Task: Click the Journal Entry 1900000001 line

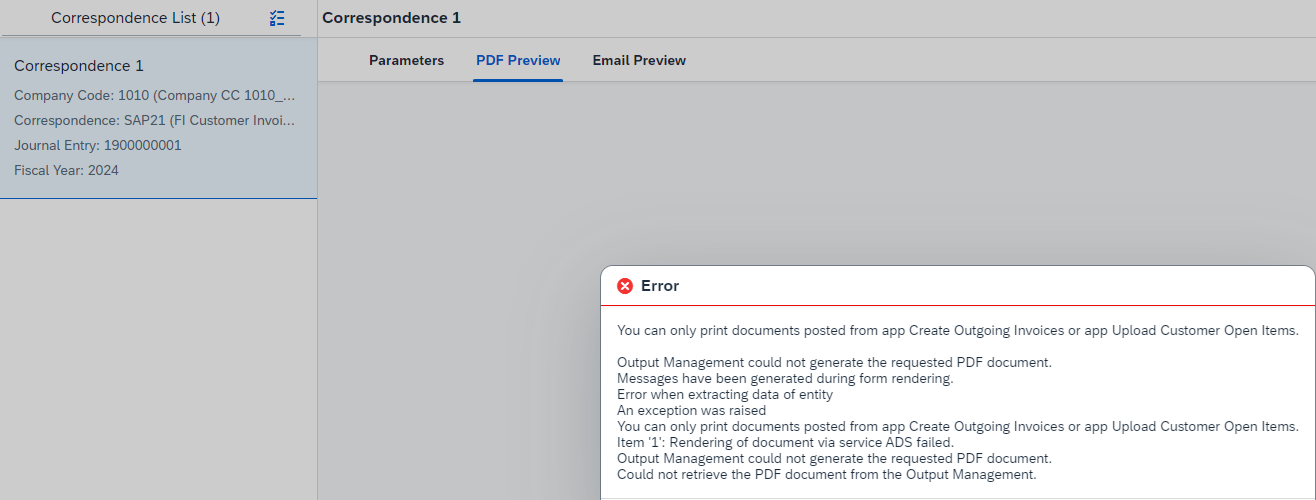Action: 98,145
